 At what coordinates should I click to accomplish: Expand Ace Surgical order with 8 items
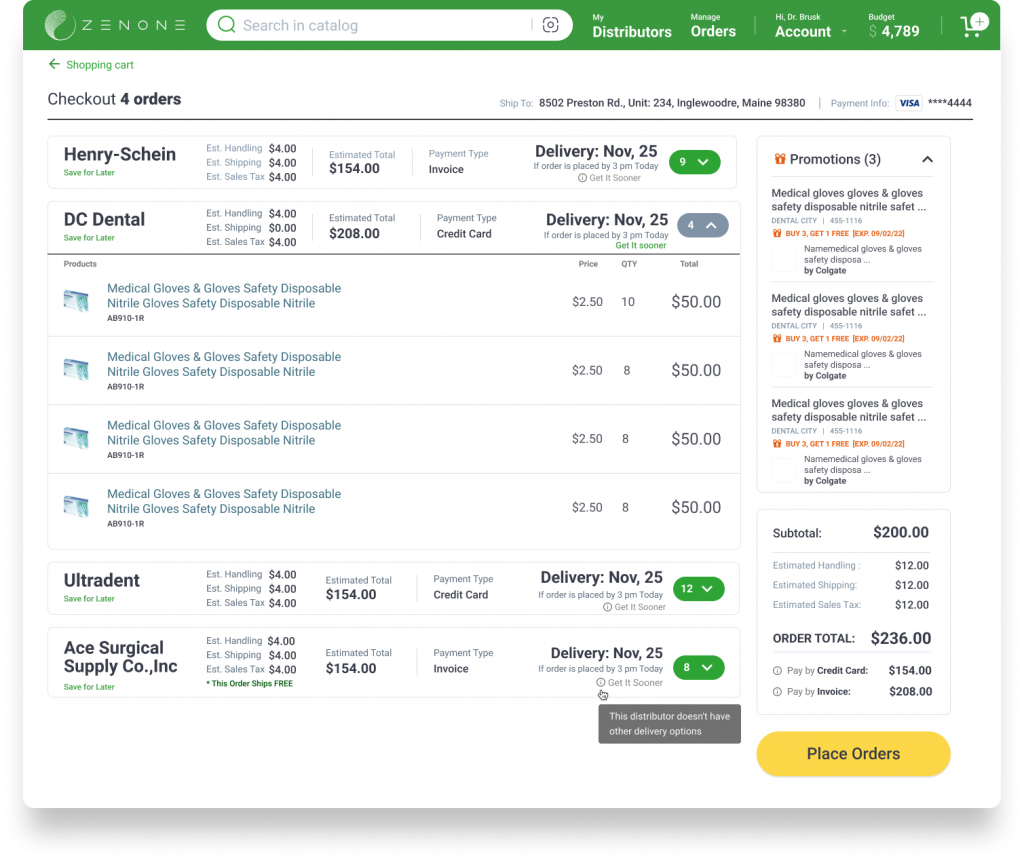tap(697, 667)
